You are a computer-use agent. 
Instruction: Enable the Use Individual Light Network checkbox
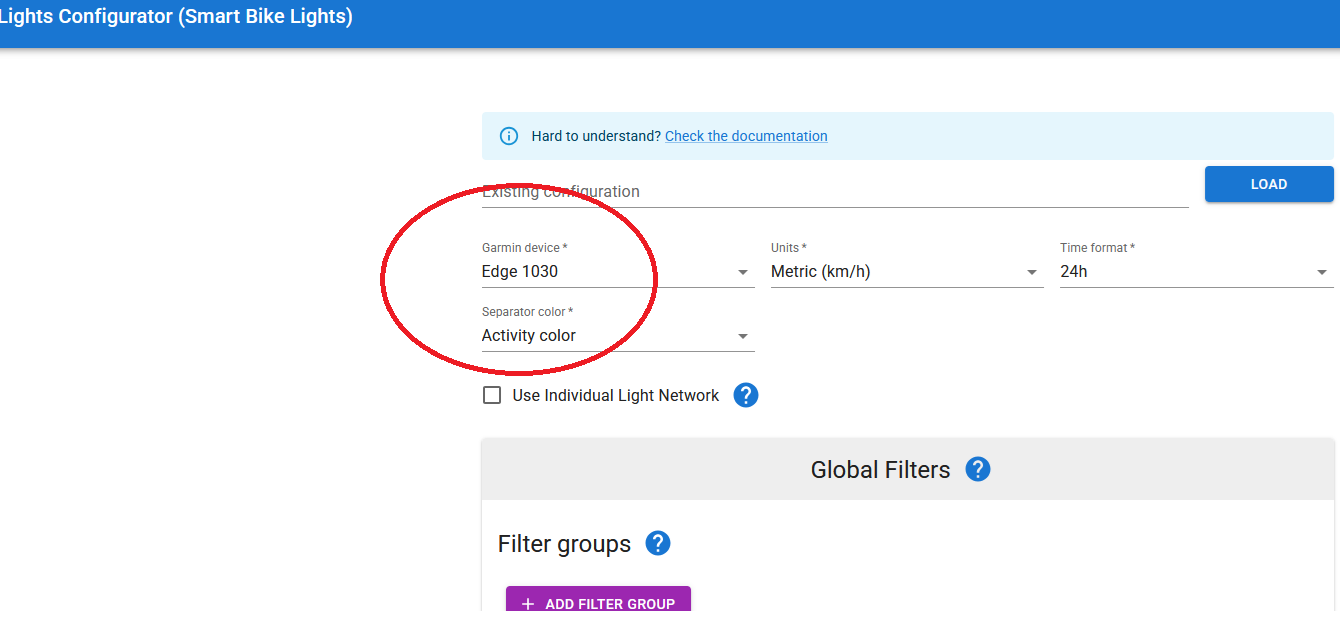tap(492, 395)
